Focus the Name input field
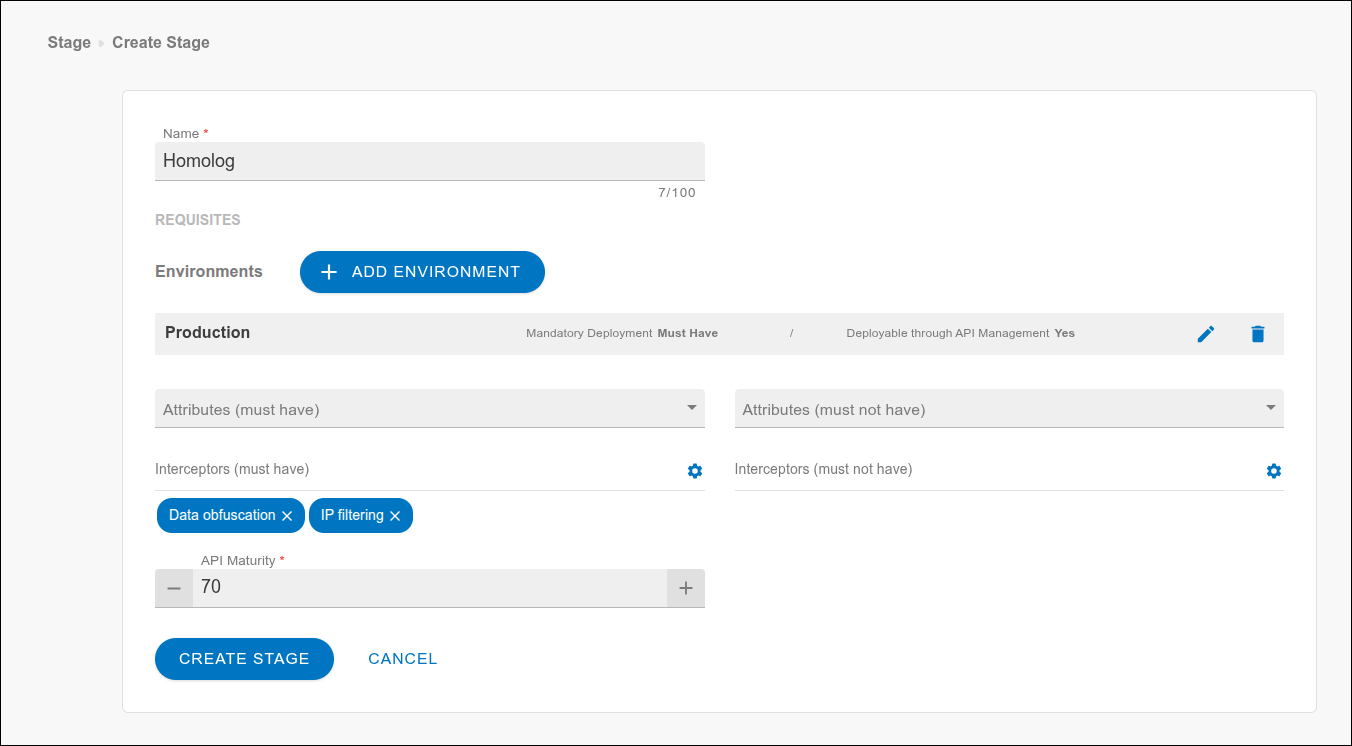This screenshot has width=1352, height=746. click(430, 161)
